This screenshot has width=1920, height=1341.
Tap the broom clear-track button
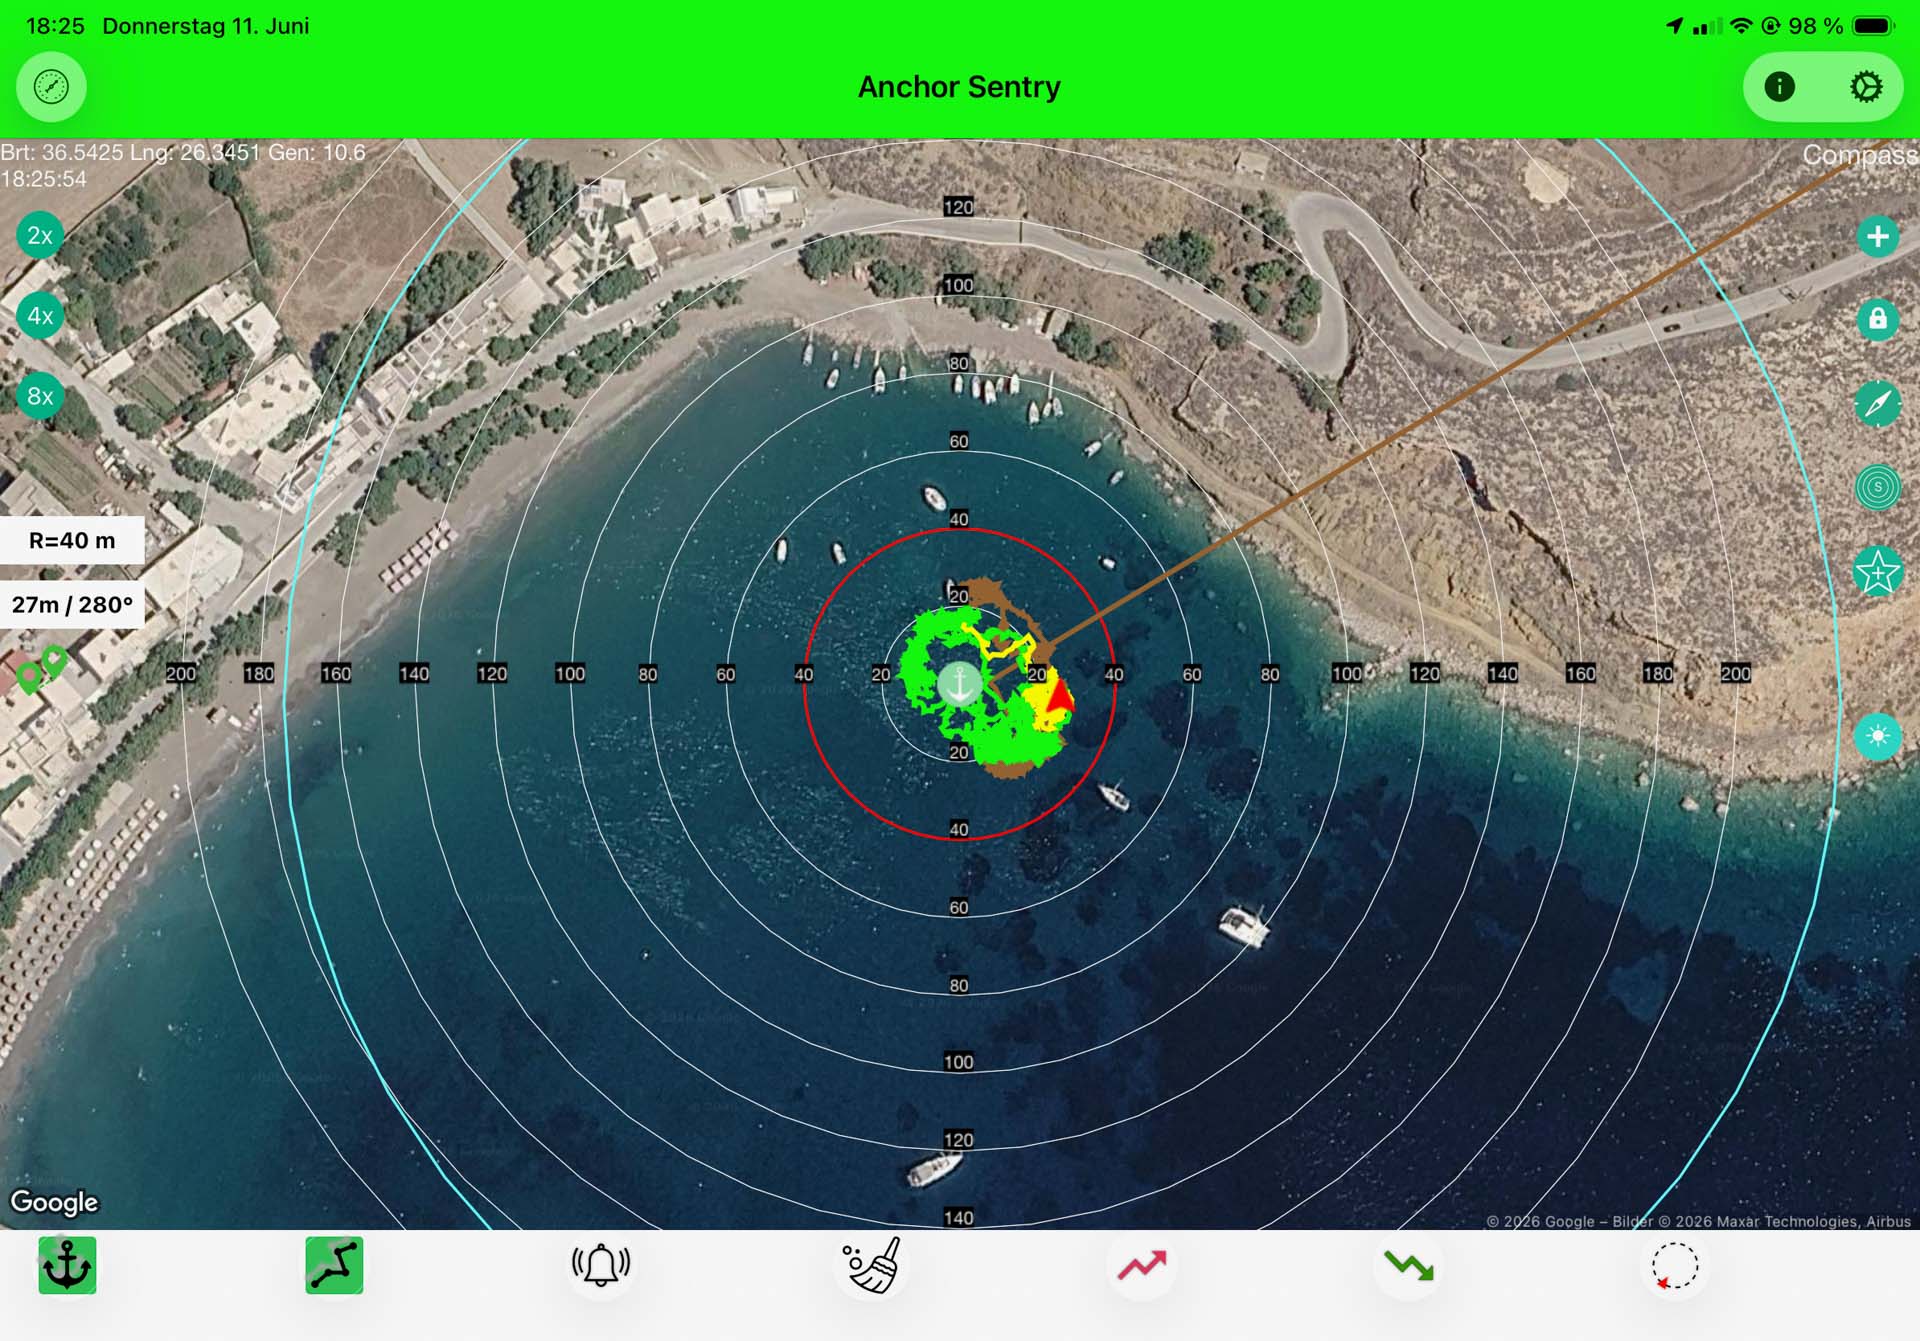pos(872,1266)
